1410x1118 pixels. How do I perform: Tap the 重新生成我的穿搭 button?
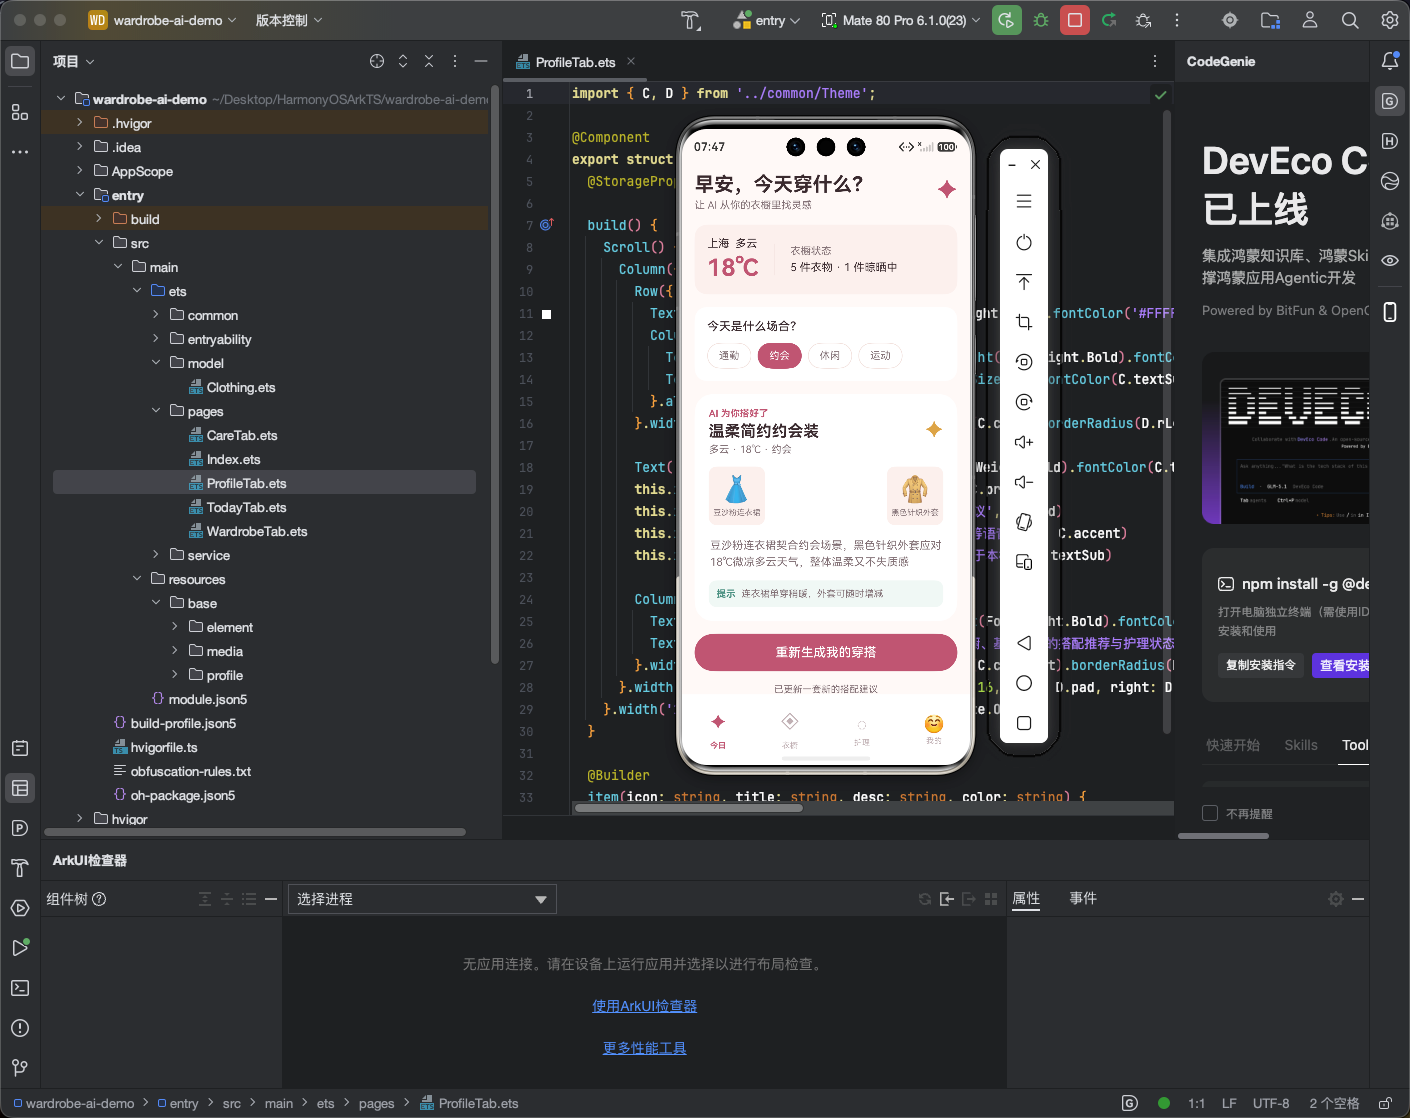[x=826, y=652]
